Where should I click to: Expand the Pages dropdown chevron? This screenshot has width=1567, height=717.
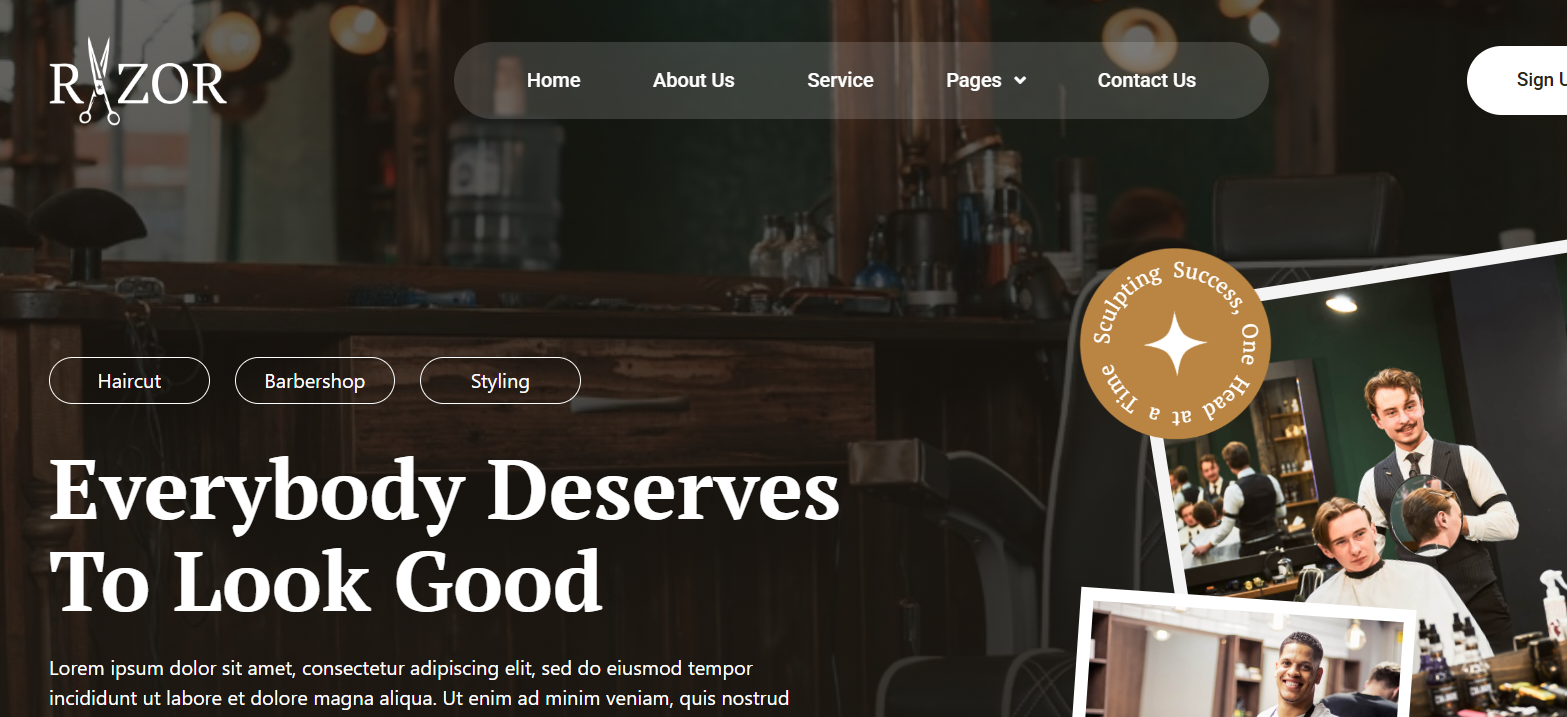click(x=1020, y=81)
